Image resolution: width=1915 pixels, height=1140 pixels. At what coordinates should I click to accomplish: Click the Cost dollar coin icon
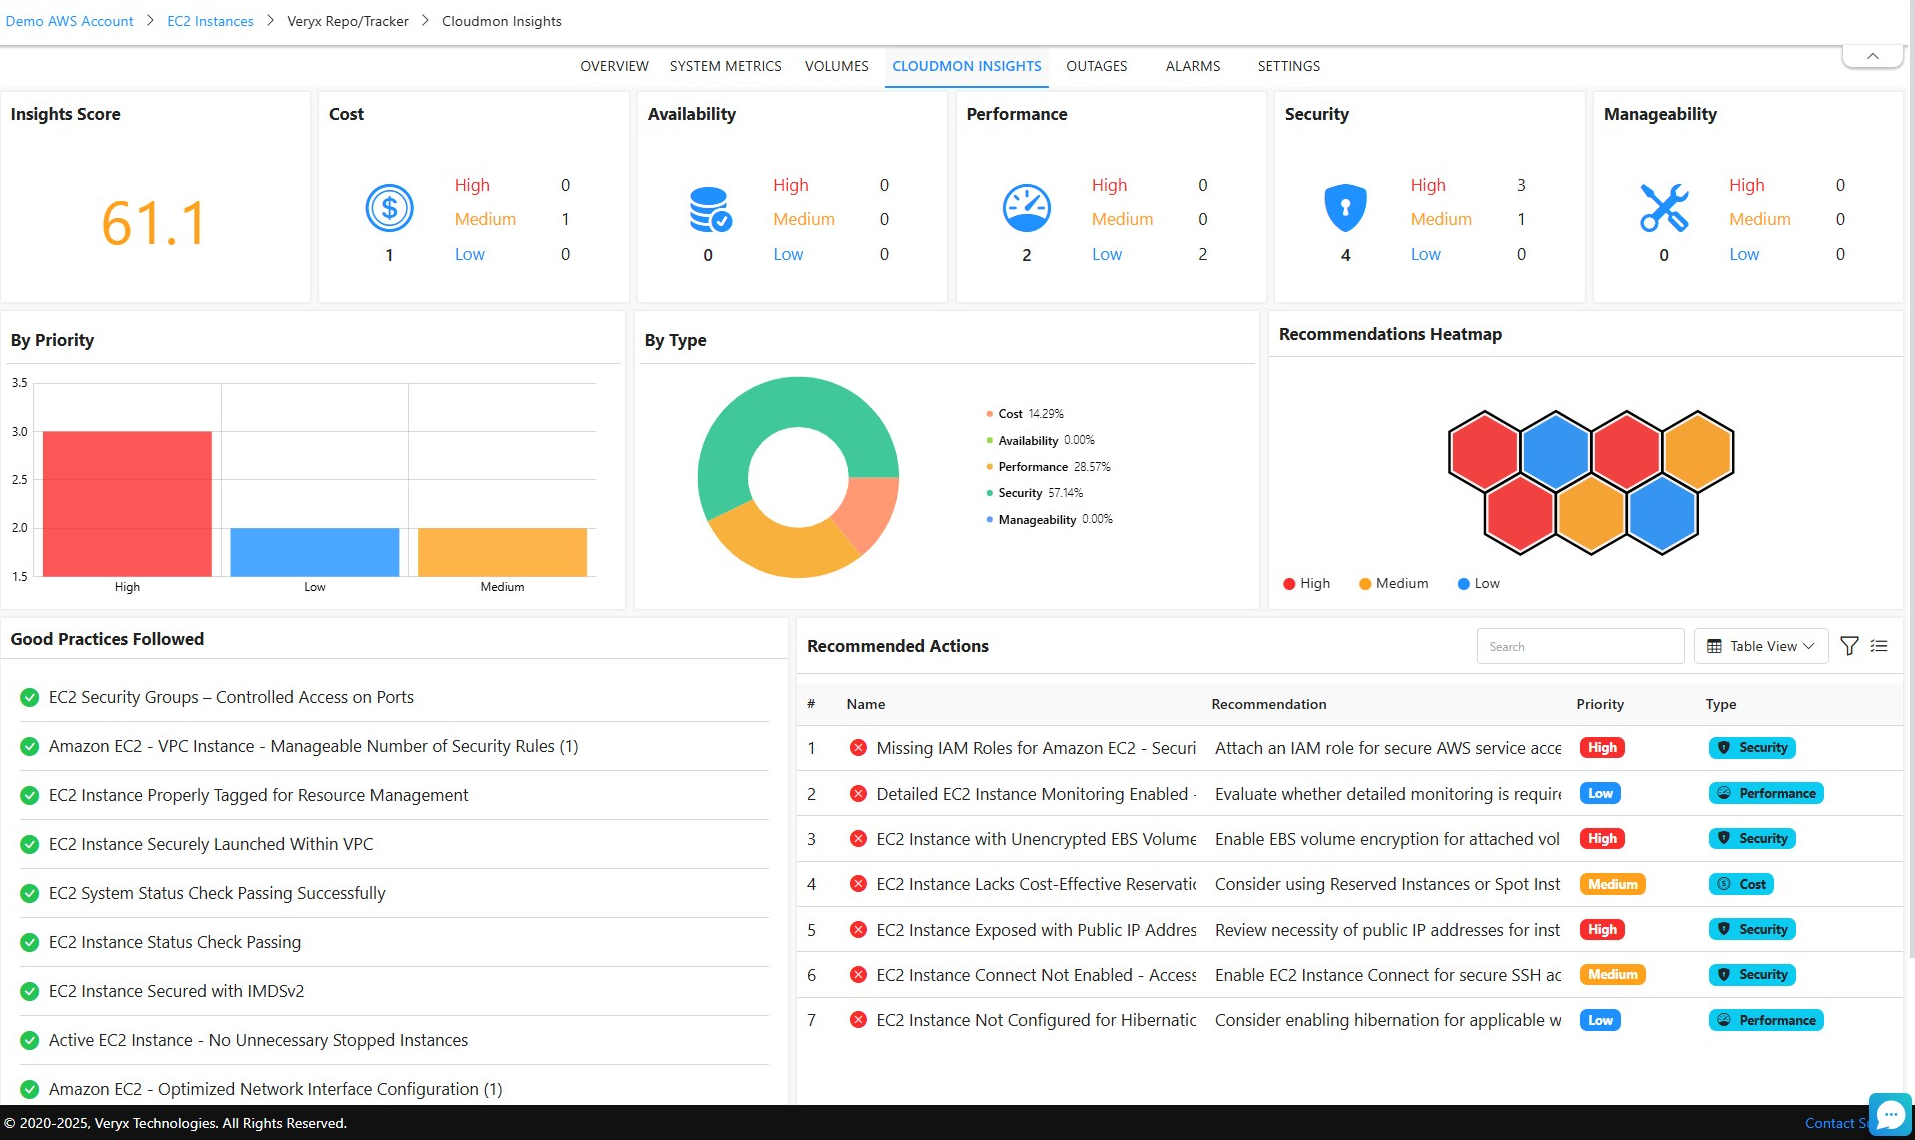point(389,208)
